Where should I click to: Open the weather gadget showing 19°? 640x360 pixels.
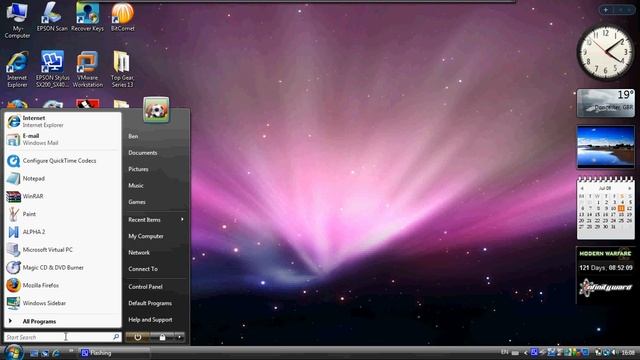pyautogui.click(x=606, y=103)
